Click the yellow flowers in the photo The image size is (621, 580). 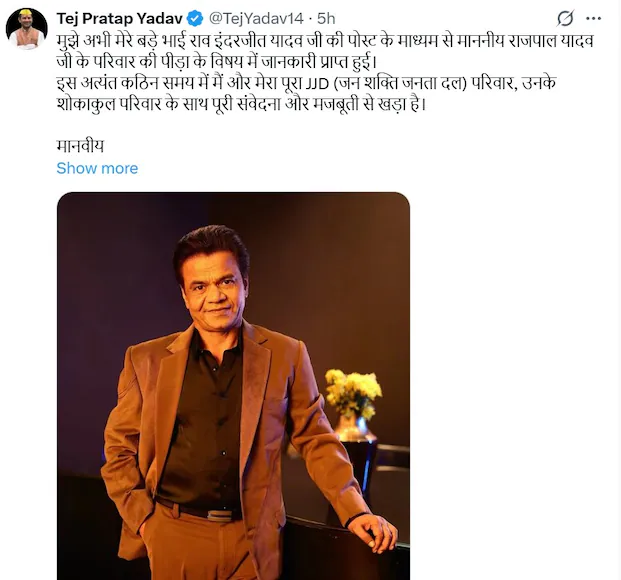pyautogui.click(x=353, y=391)
